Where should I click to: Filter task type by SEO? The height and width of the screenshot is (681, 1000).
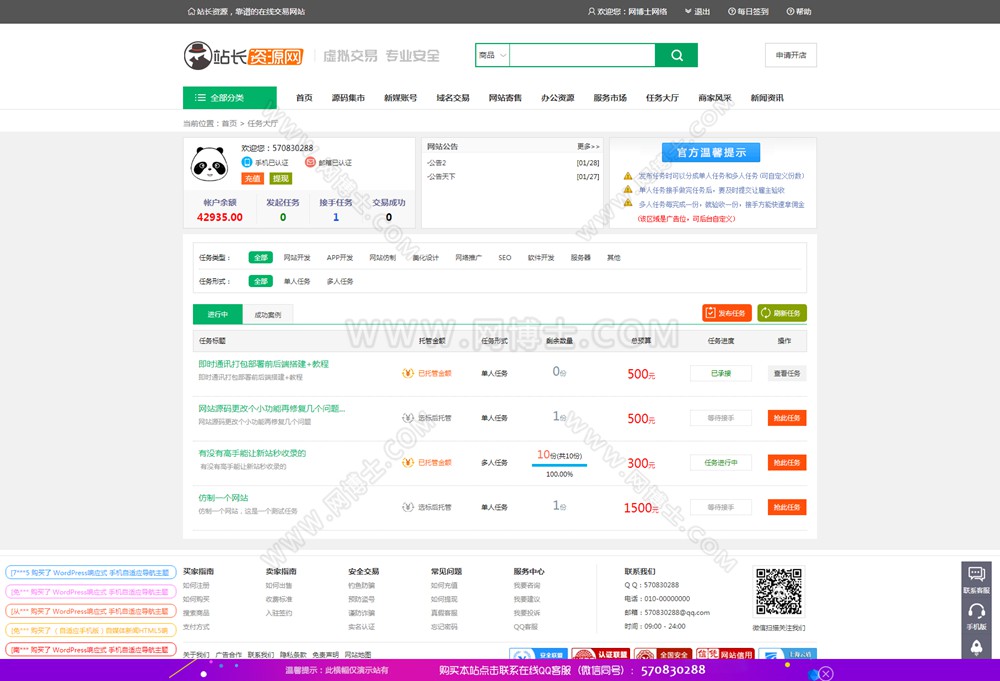(x=504, y=258)
